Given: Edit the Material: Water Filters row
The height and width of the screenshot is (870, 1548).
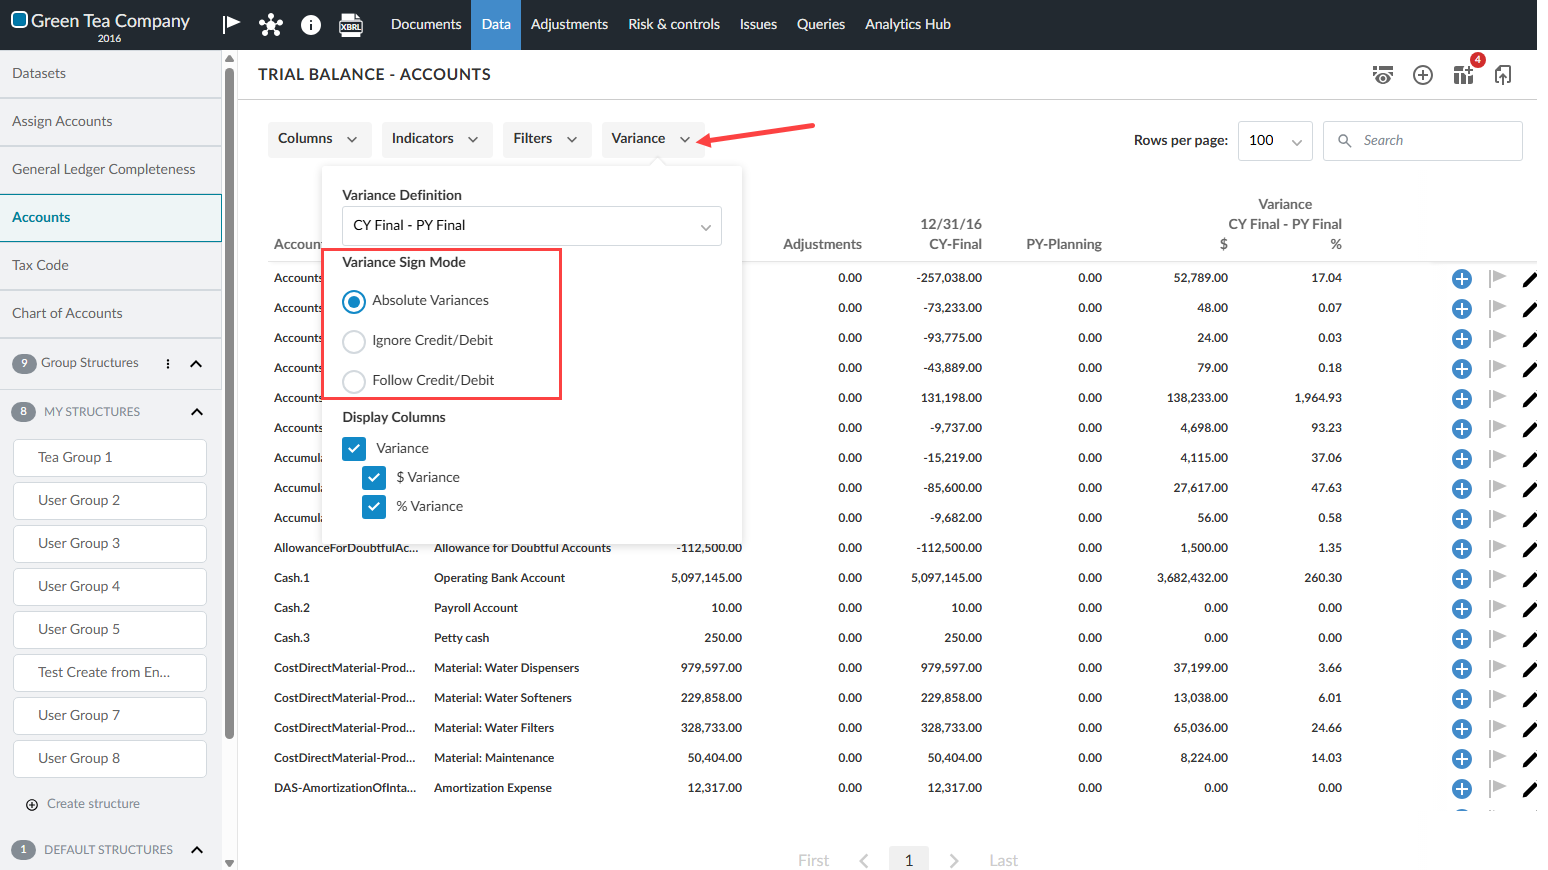Looking at the screenshot, I should 1529,729.
